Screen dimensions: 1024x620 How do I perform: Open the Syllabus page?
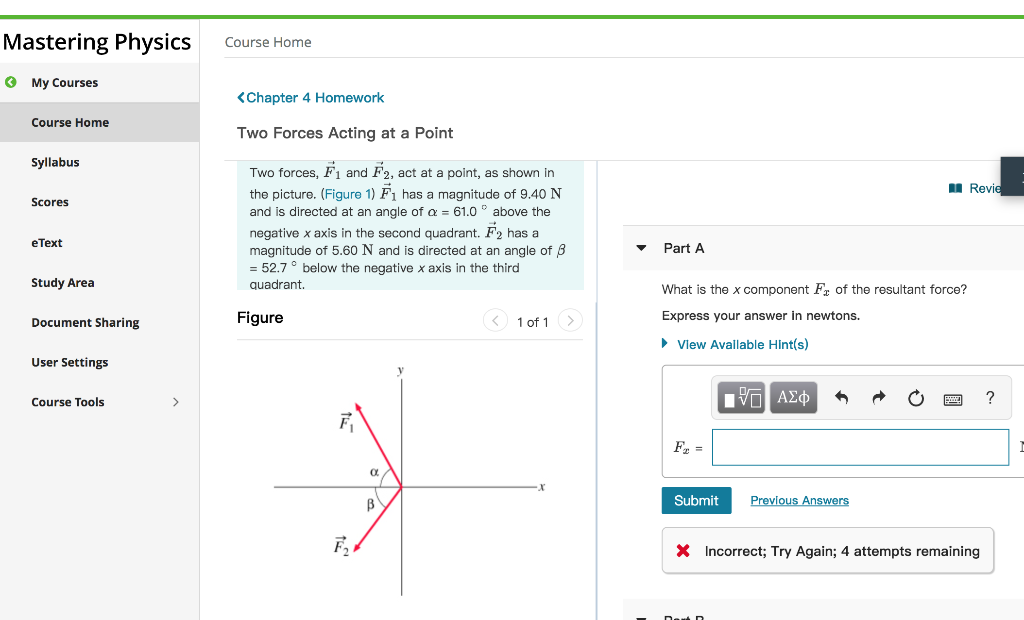point(55,162)
